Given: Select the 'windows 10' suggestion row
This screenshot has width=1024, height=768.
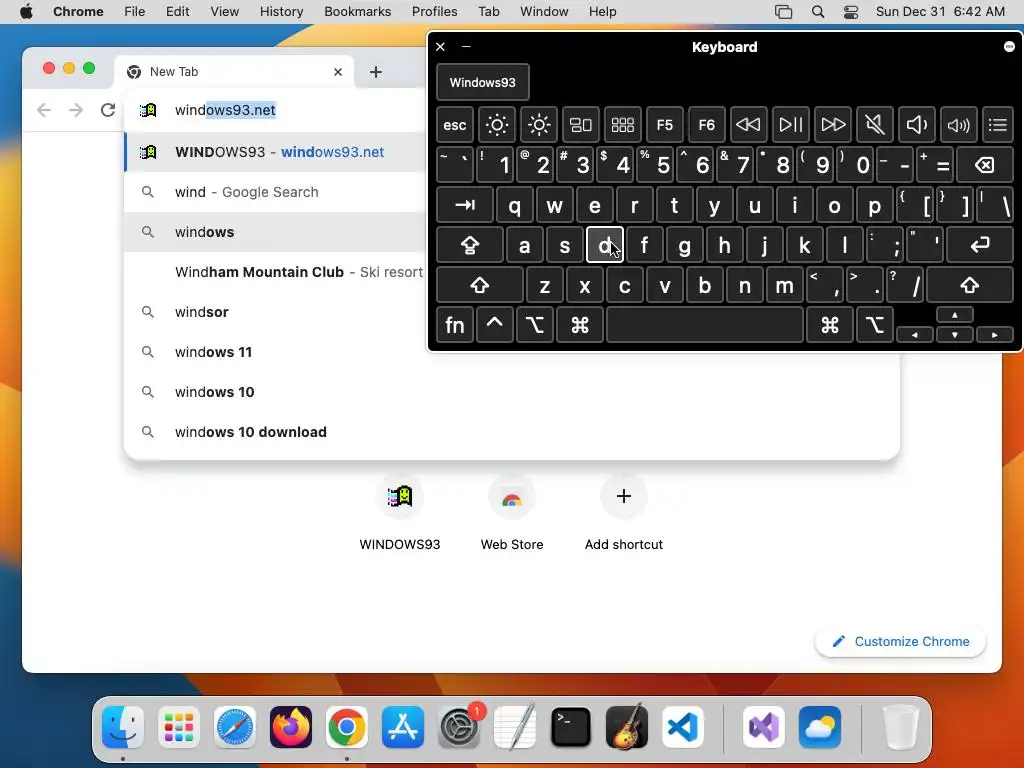Looking at the screenshot, I should tap(511, 392).
